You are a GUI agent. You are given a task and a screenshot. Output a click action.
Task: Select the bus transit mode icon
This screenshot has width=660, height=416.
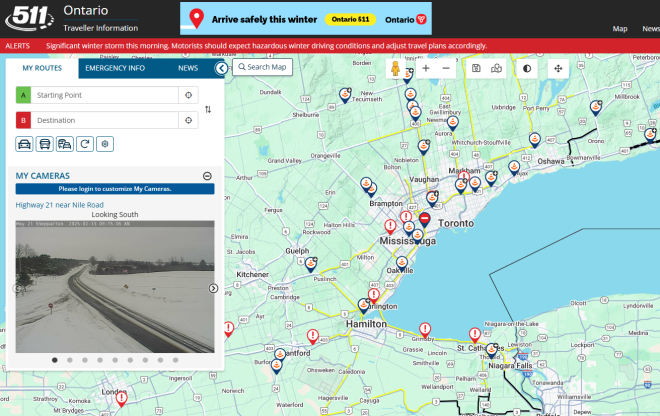tap(44, 144)
